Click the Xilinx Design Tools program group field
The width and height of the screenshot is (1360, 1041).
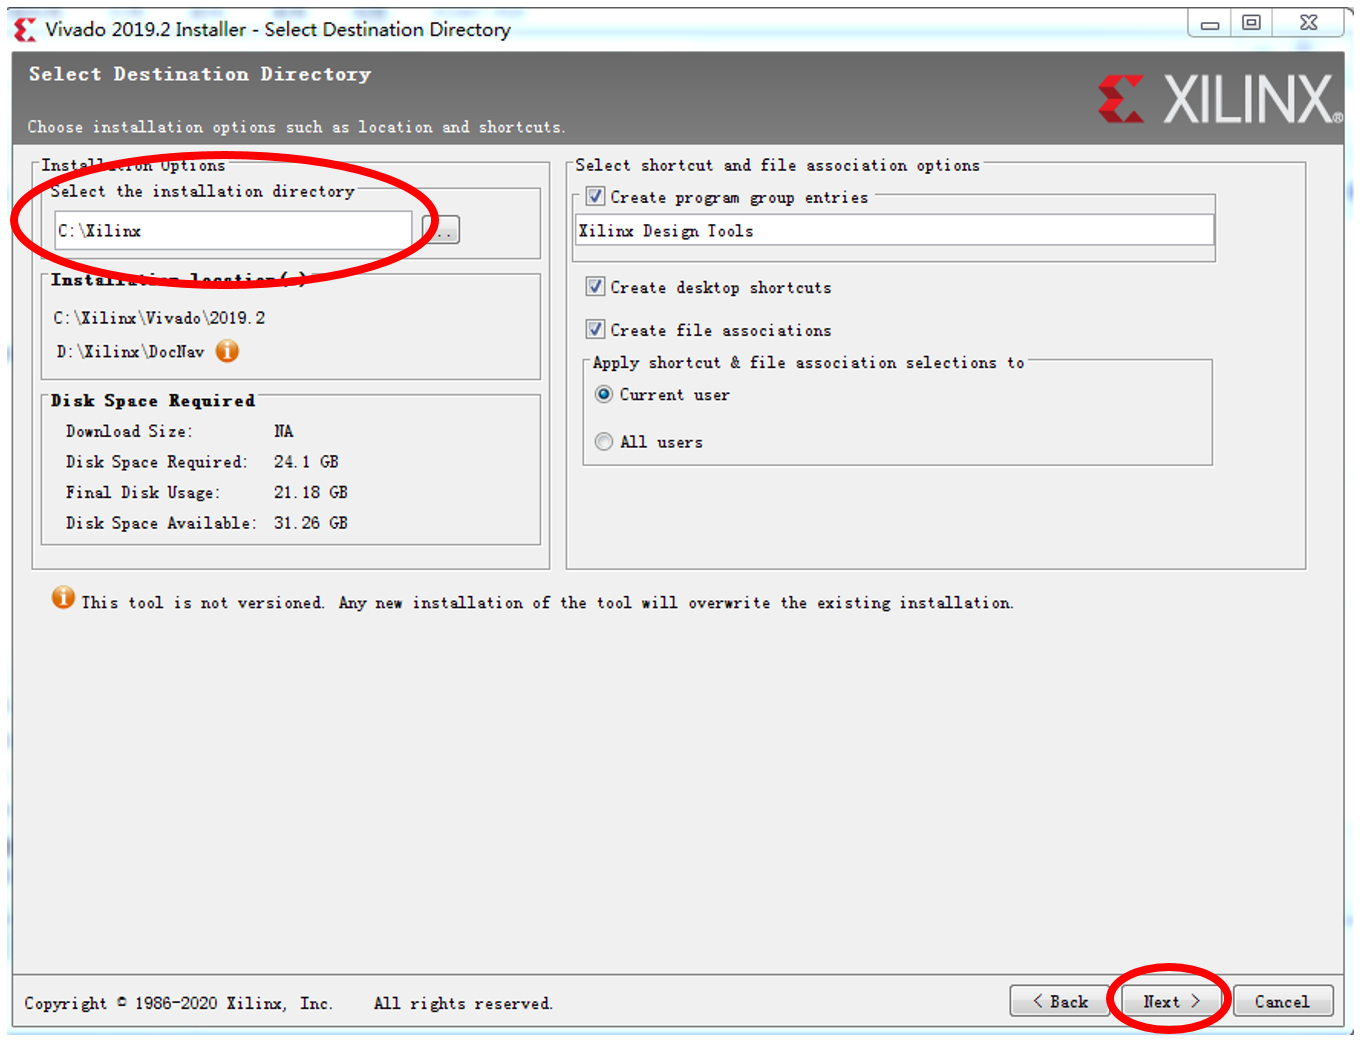coord(895,230)
